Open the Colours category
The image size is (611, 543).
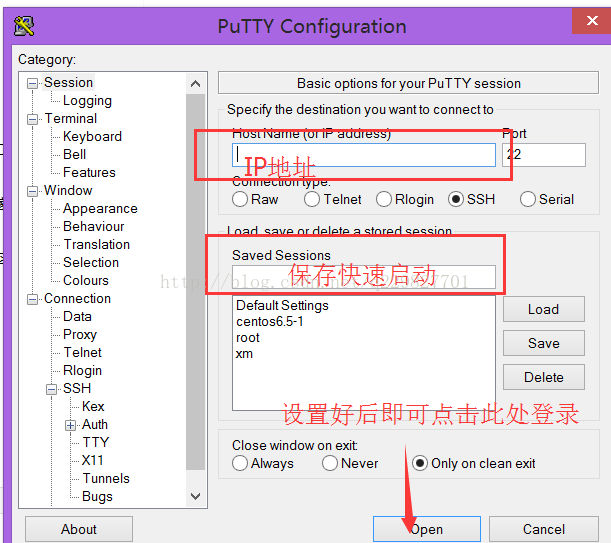[x=86, y=280]
